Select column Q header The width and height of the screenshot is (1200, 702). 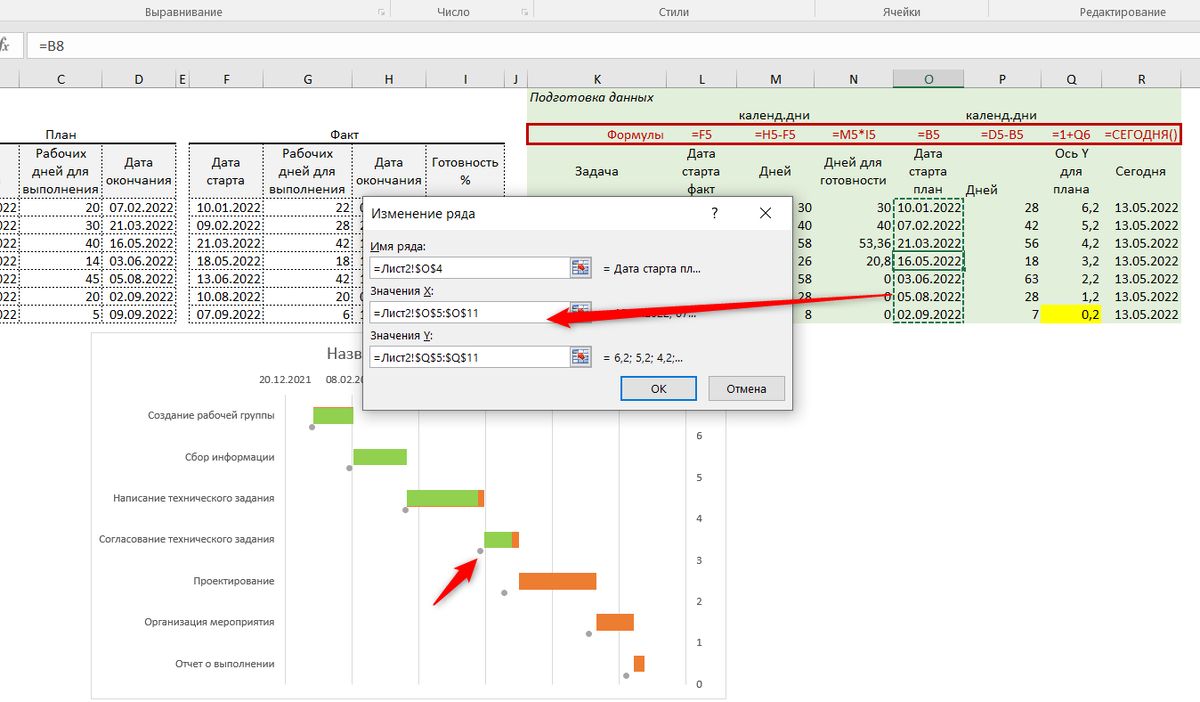click(1071, 79)
